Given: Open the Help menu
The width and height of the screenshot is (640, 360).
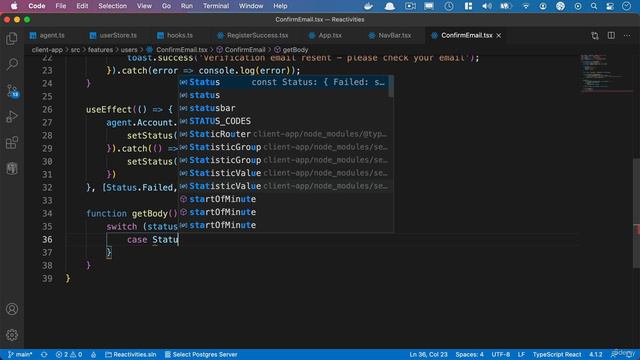Looking at the screenshot, I should (280, 6).
